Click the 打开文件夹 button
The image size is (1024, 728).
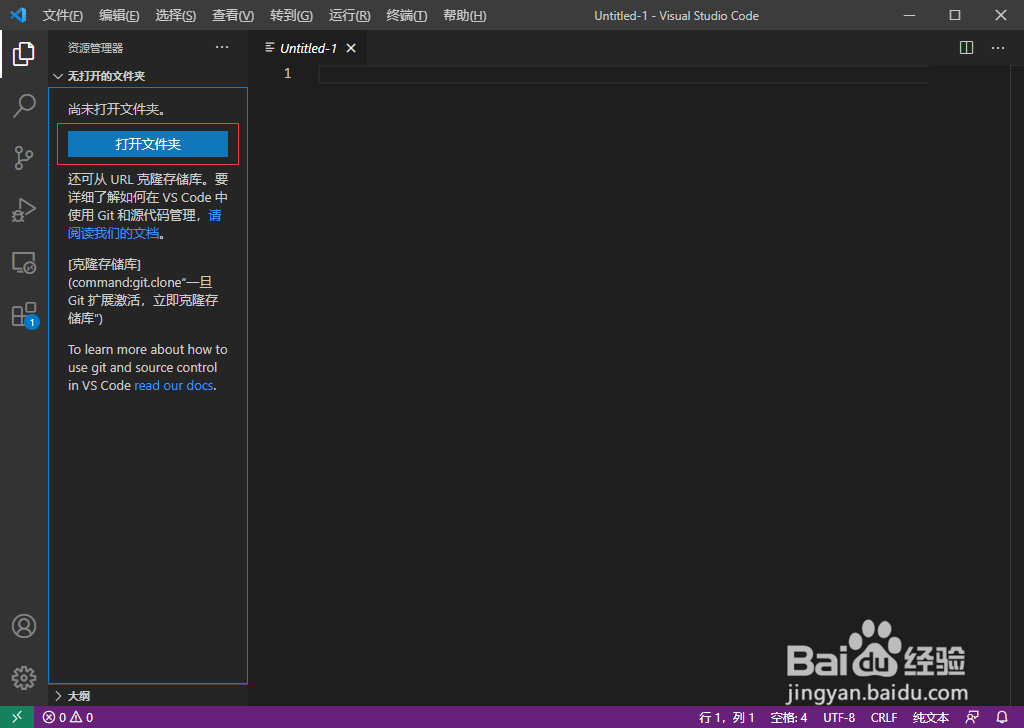[148, 144]
